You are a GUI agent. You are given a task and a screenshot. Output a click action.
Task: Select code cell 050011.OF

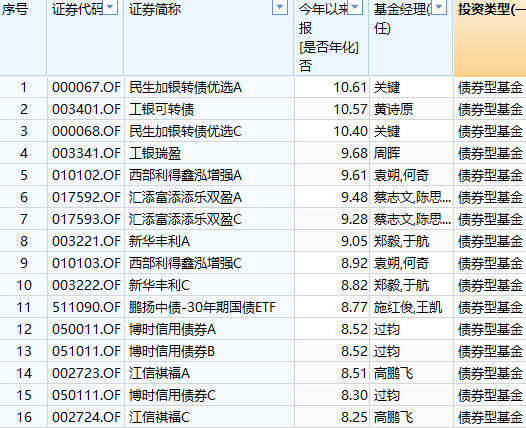click(86, 329)
